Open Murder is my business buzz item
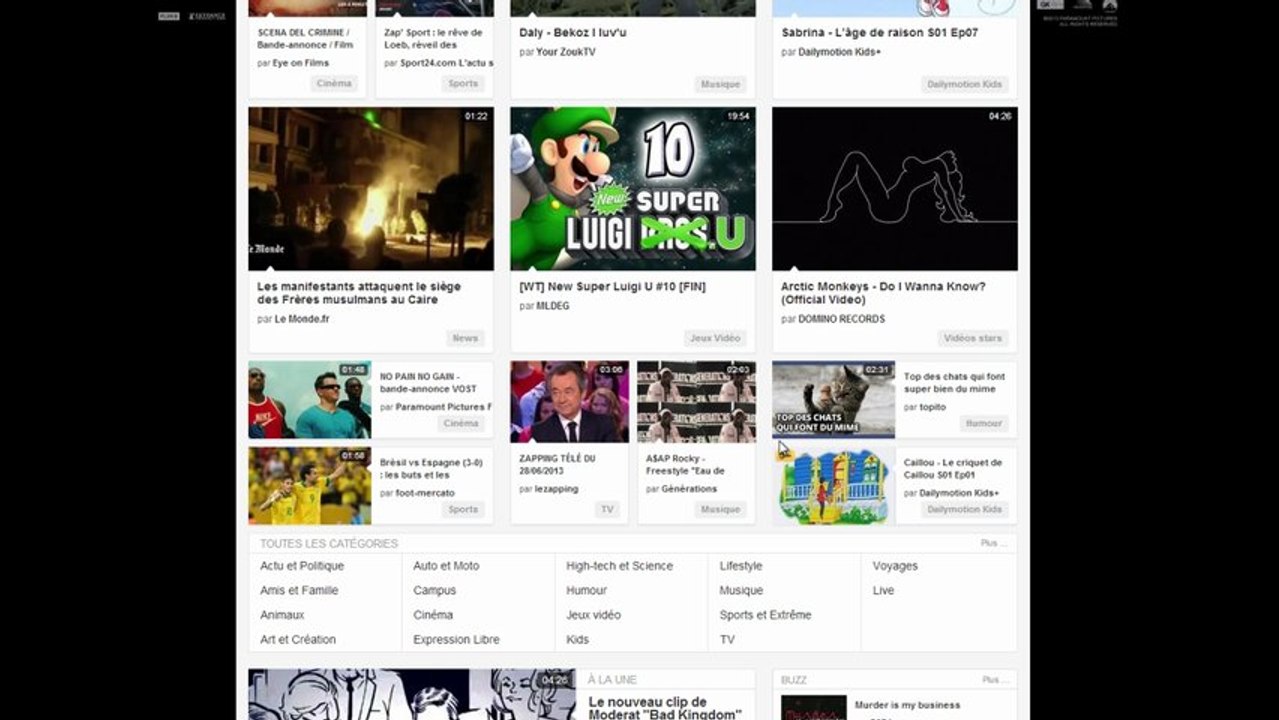The width and height of the screenshot is (1279, 720). coord(907,705)
